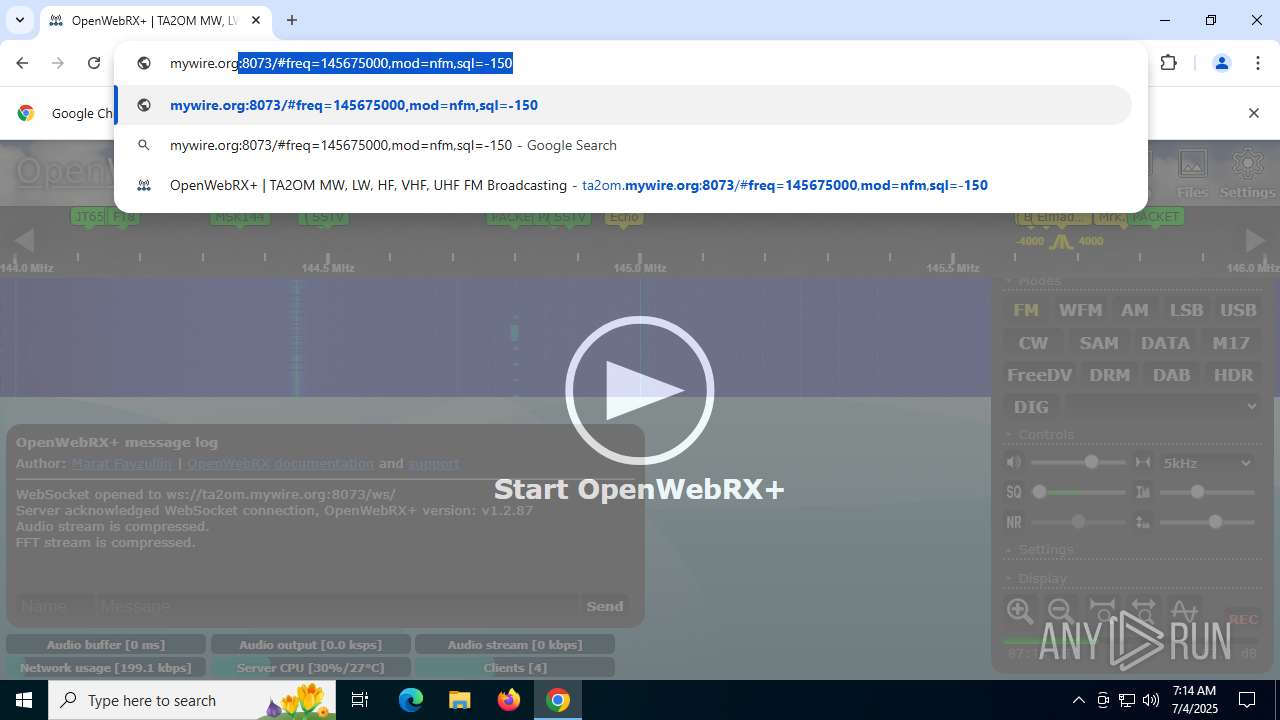Open the digital mode selection dropdown
This screenshot has height=720, width=1280.
1163,406
